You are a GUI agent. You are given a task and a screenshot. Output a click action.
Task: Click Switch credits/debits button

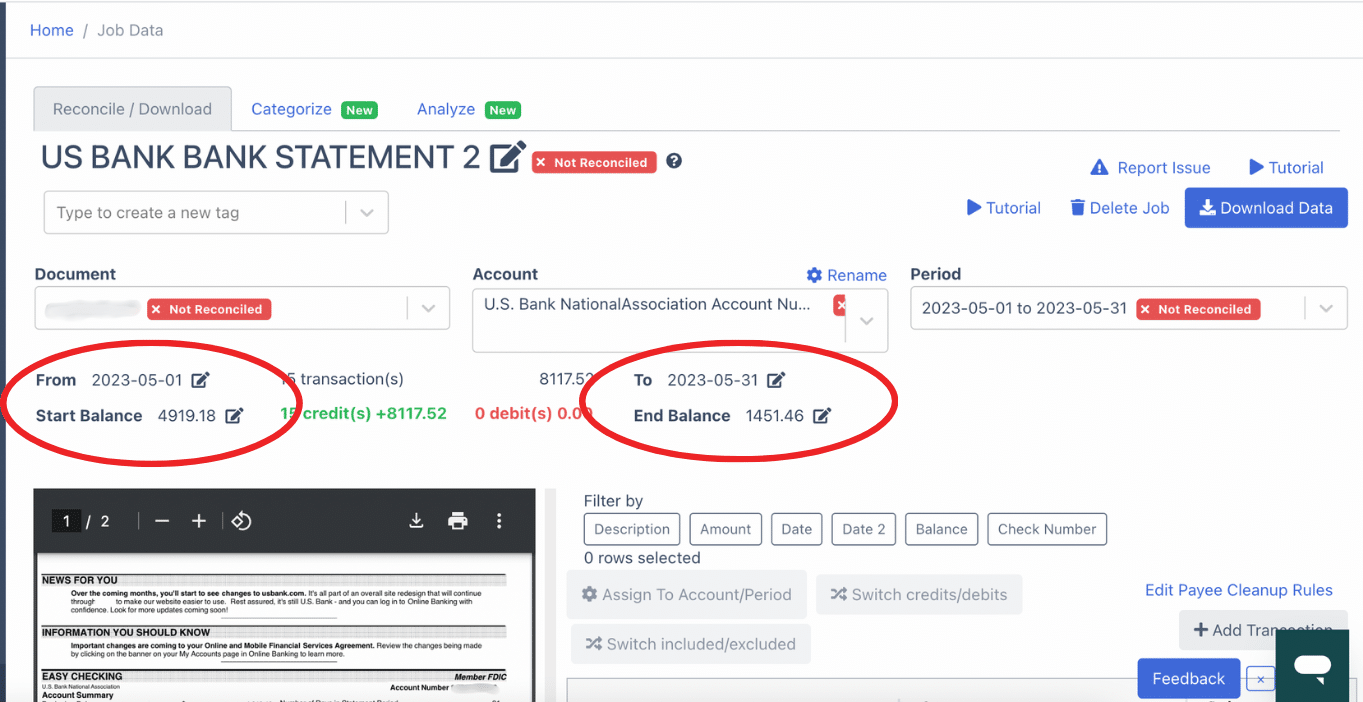(919, 594)
